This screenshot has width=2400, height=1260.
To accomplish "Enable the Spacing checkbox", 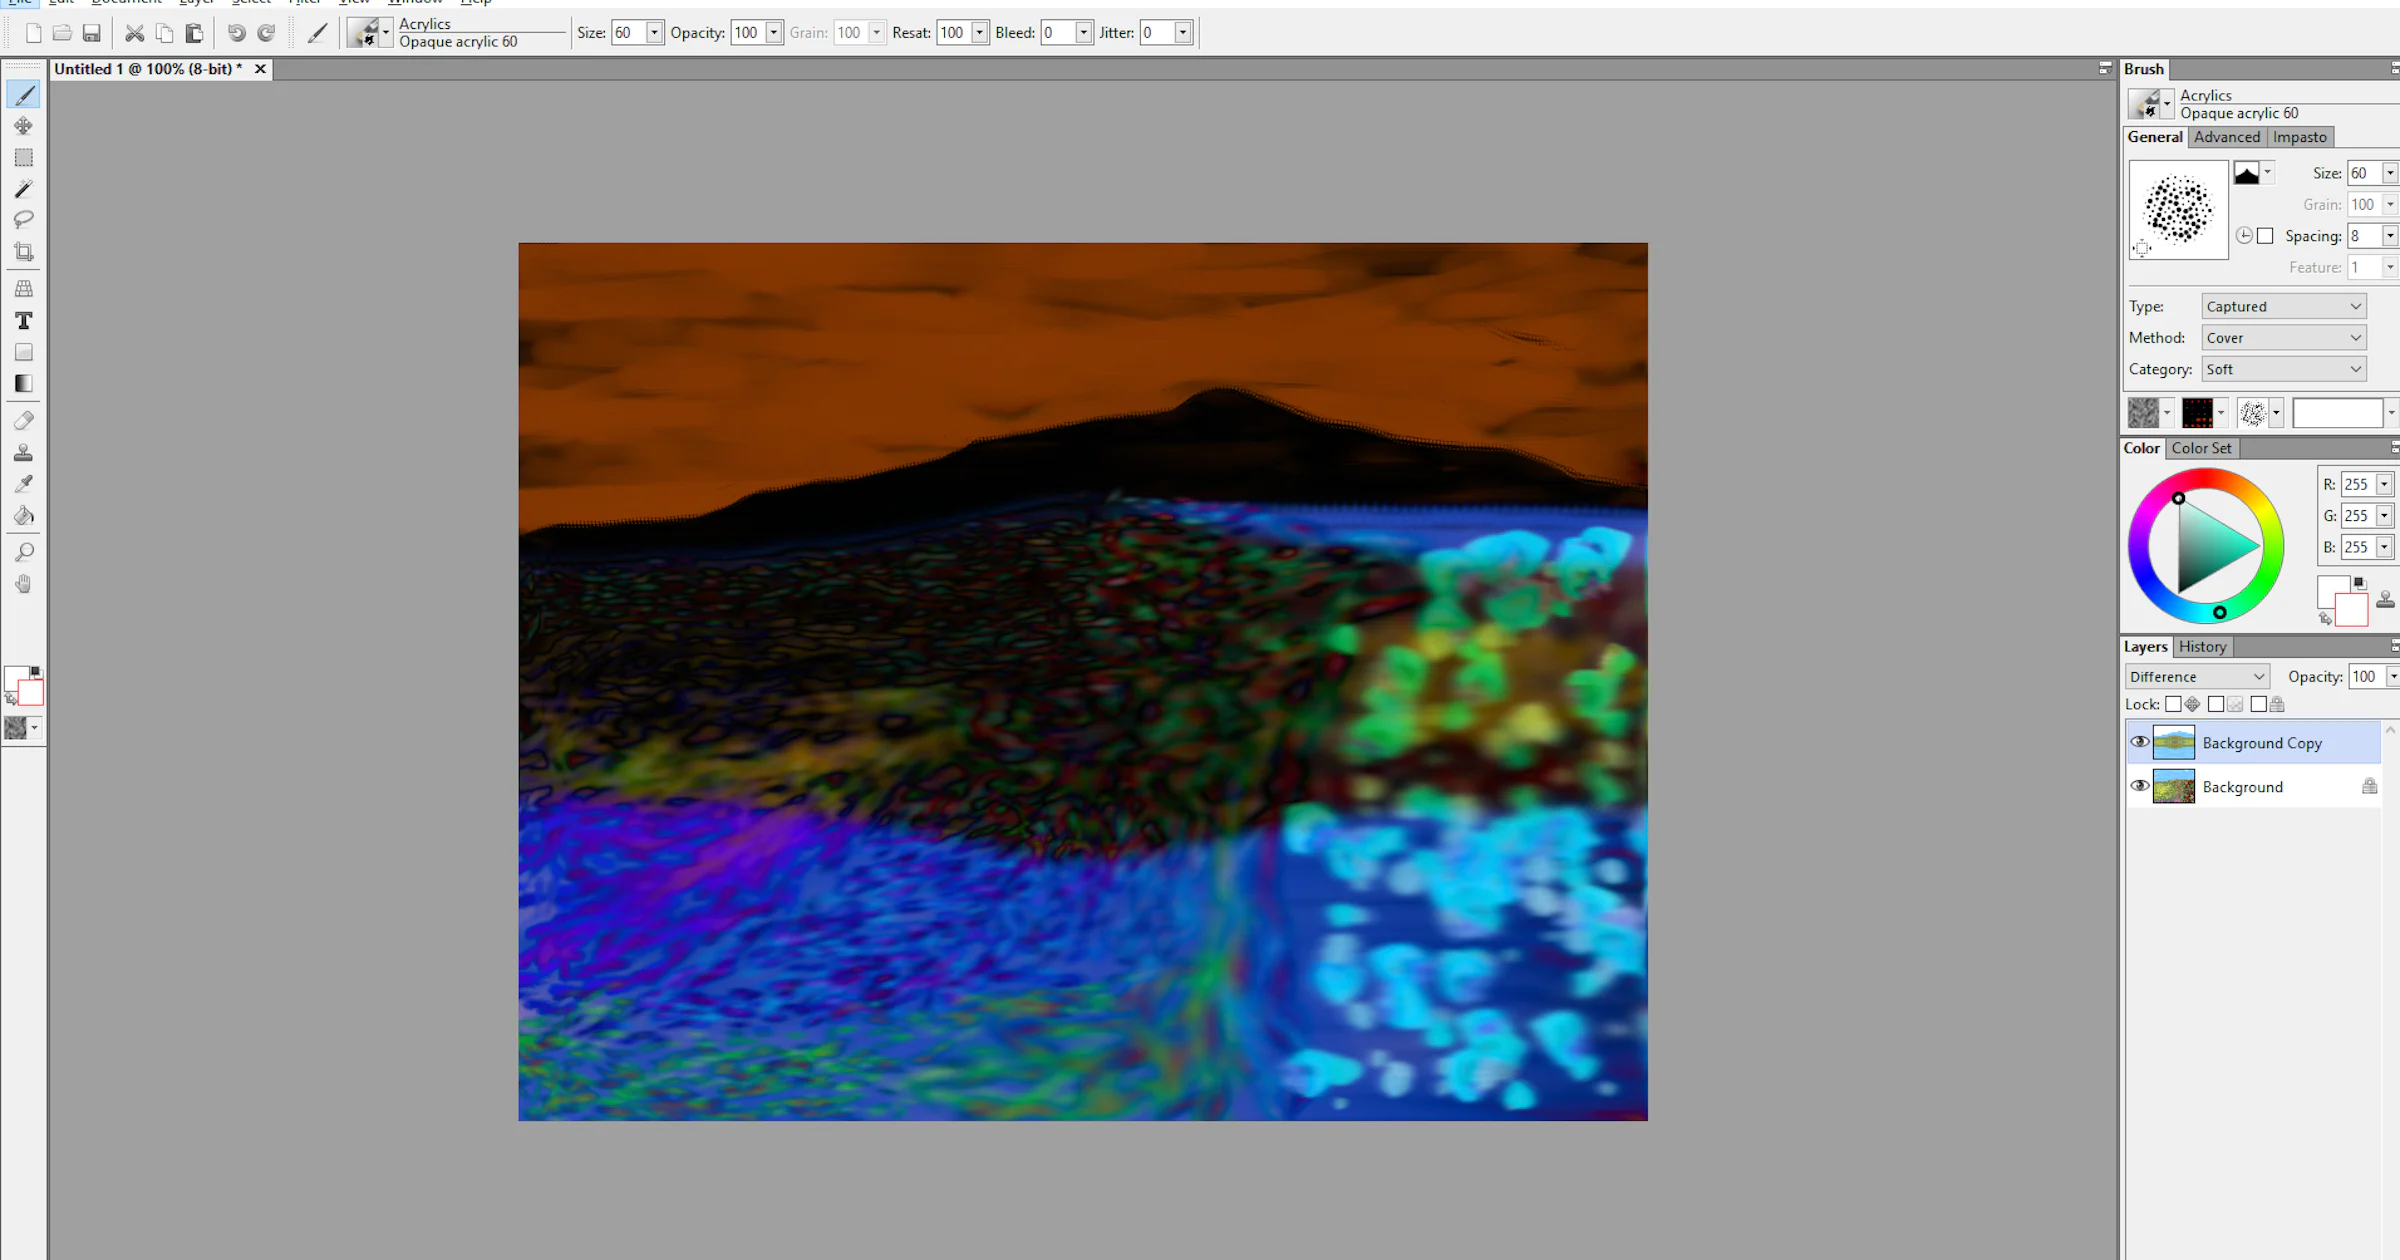I will click(2266, 236).
